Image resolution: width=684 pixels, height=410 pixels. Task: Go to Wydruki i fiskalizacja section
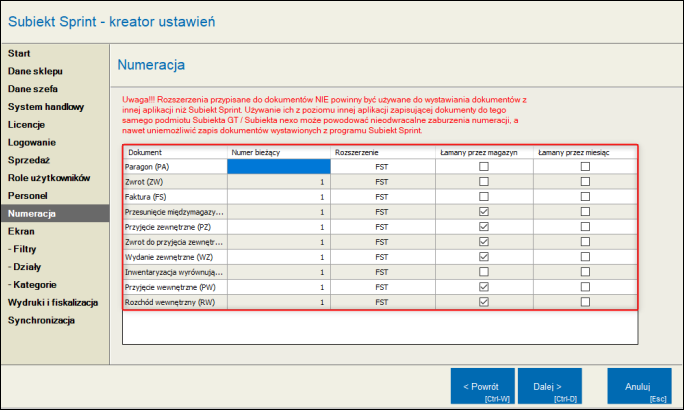click(53, 303)
